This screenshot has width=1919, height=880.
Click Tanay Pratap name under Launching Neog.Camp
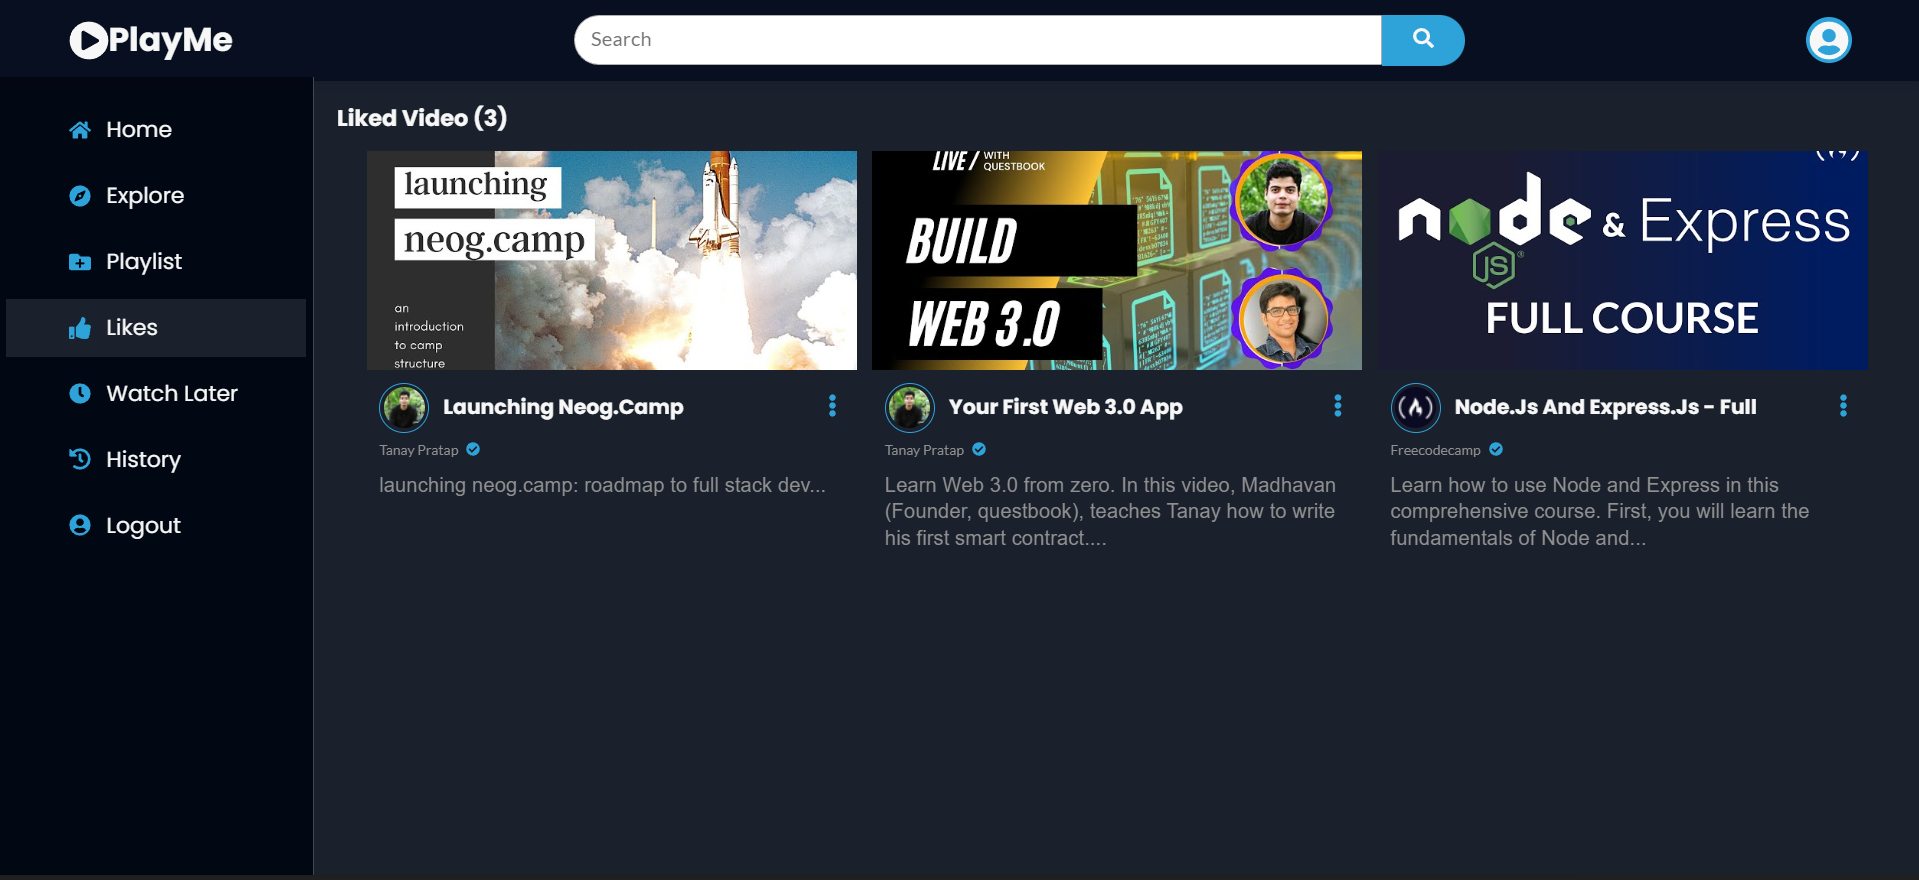pos(419,450)
